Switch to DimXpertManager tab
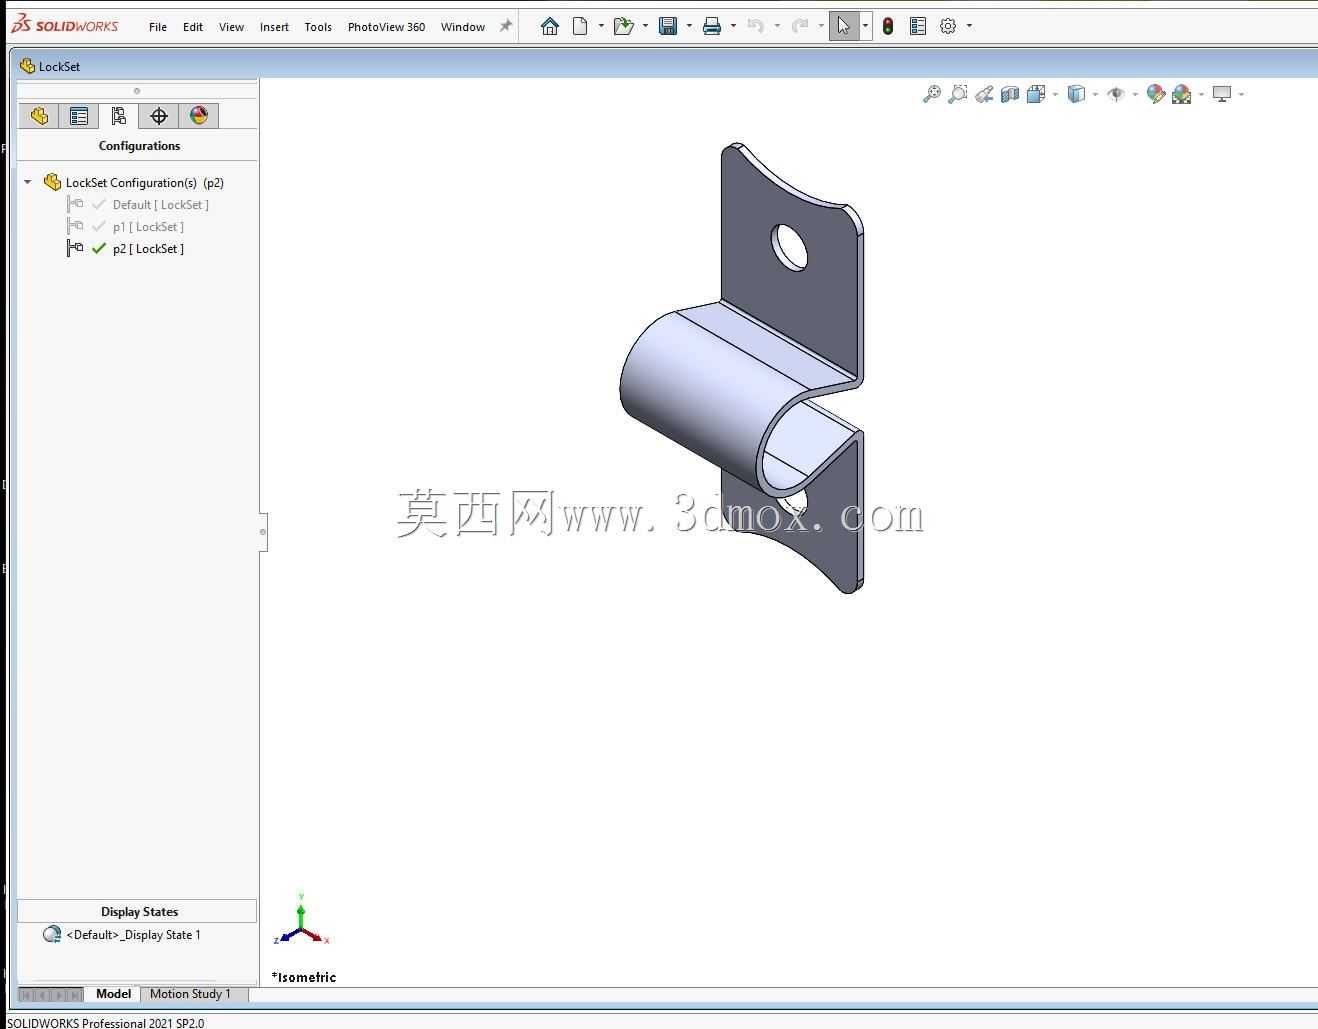1318x1029 pixels. point(159,116)
